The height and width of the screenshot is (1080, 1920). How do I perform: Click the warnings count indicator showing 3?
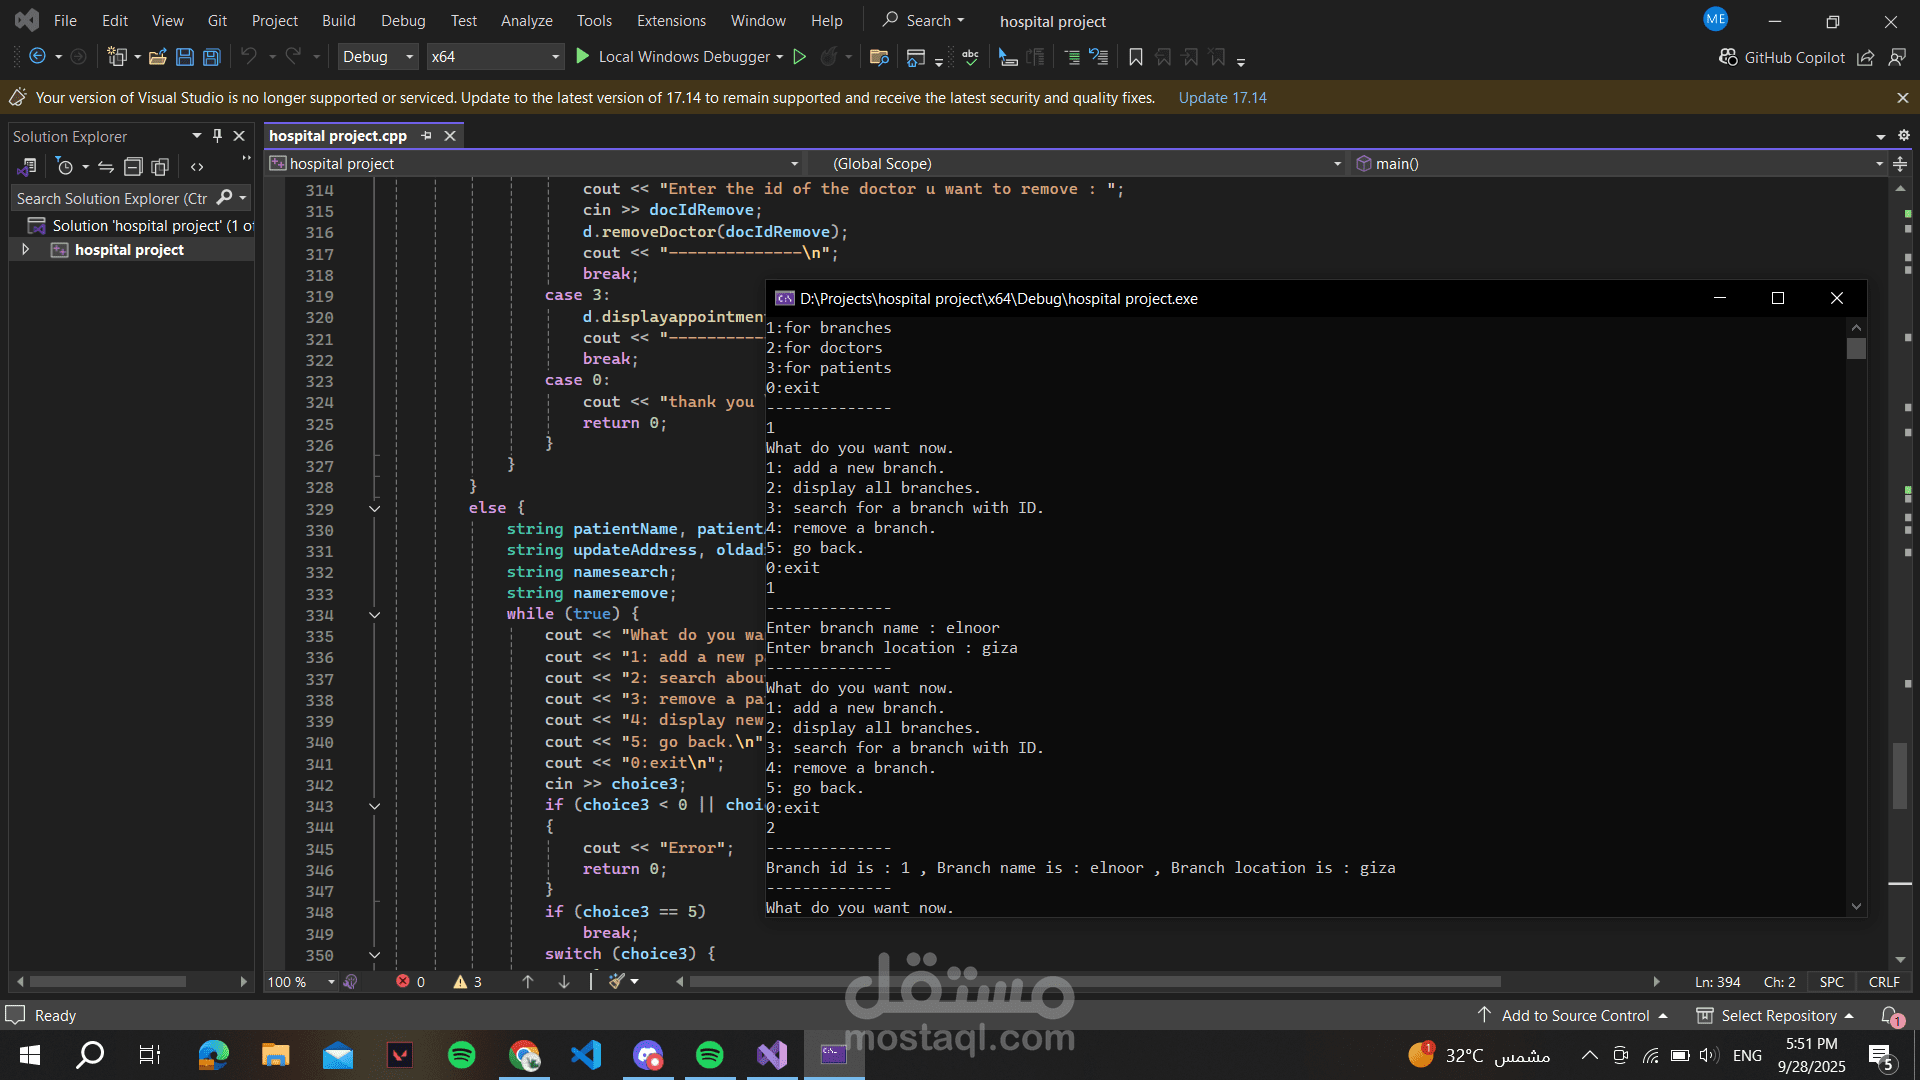click(x=467, y=982)
